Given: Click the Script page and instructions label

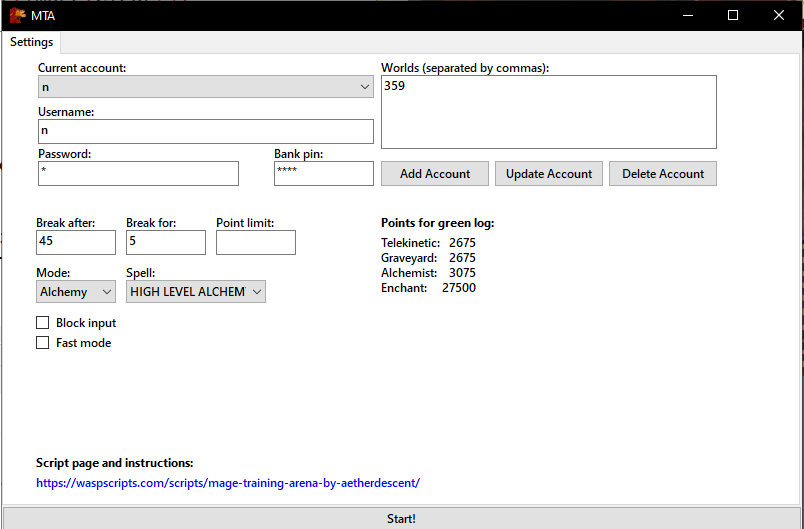Looking at the screenshot, I should [114, 463].
